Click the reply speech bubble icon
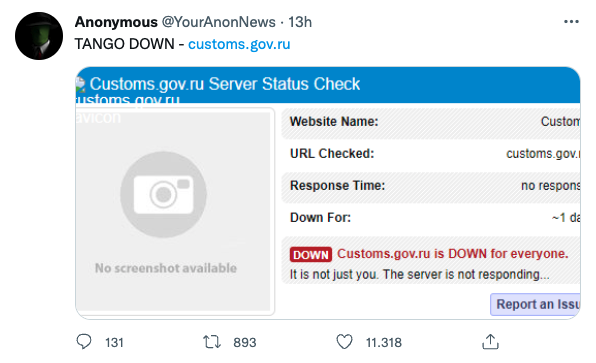The width and height of the screenshot is (596, 363). pos(84,342)
